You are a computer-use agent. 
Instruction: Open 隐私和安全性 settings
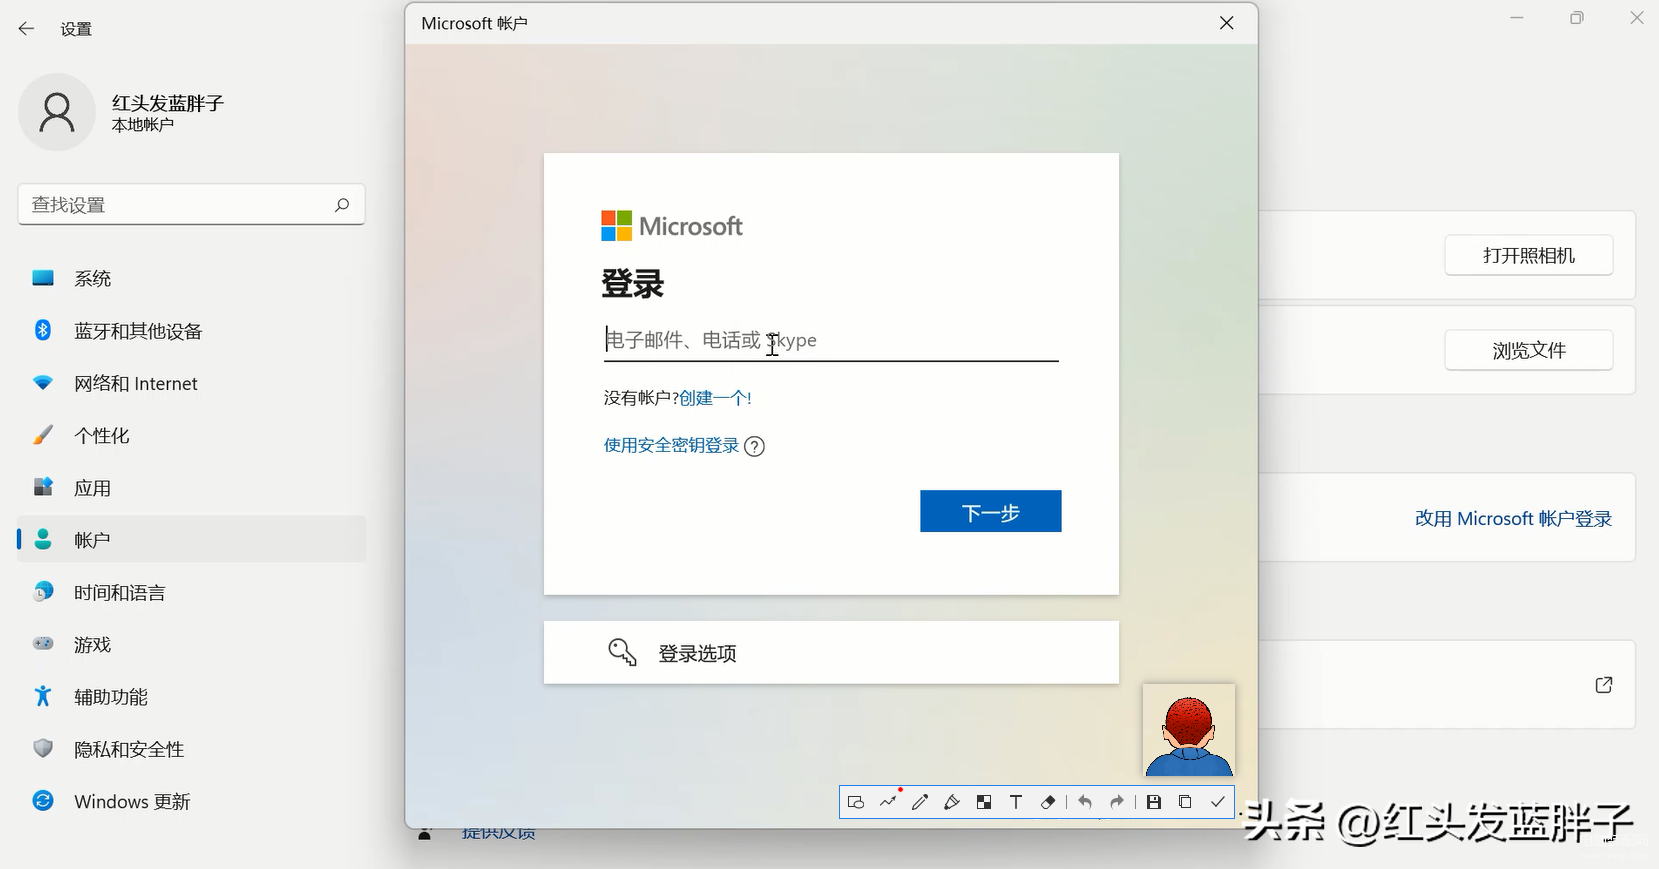[x=191, y=749]
